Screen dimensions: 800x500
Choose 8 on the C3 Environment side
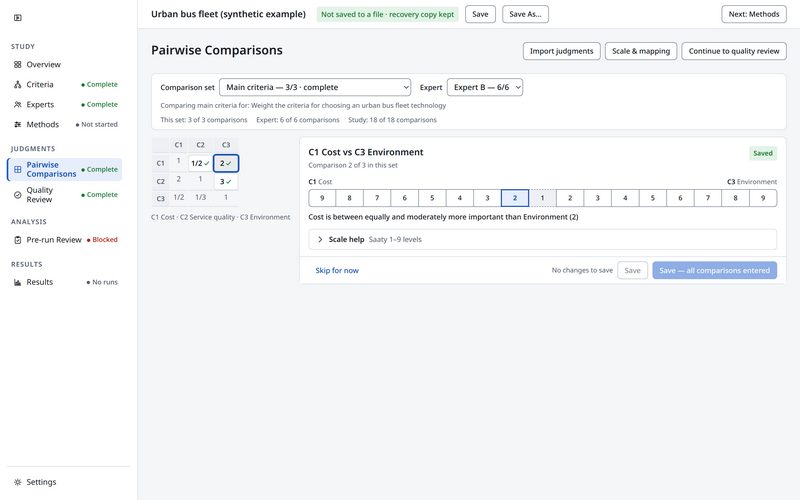pyautogui.click(x=735, y=198)
